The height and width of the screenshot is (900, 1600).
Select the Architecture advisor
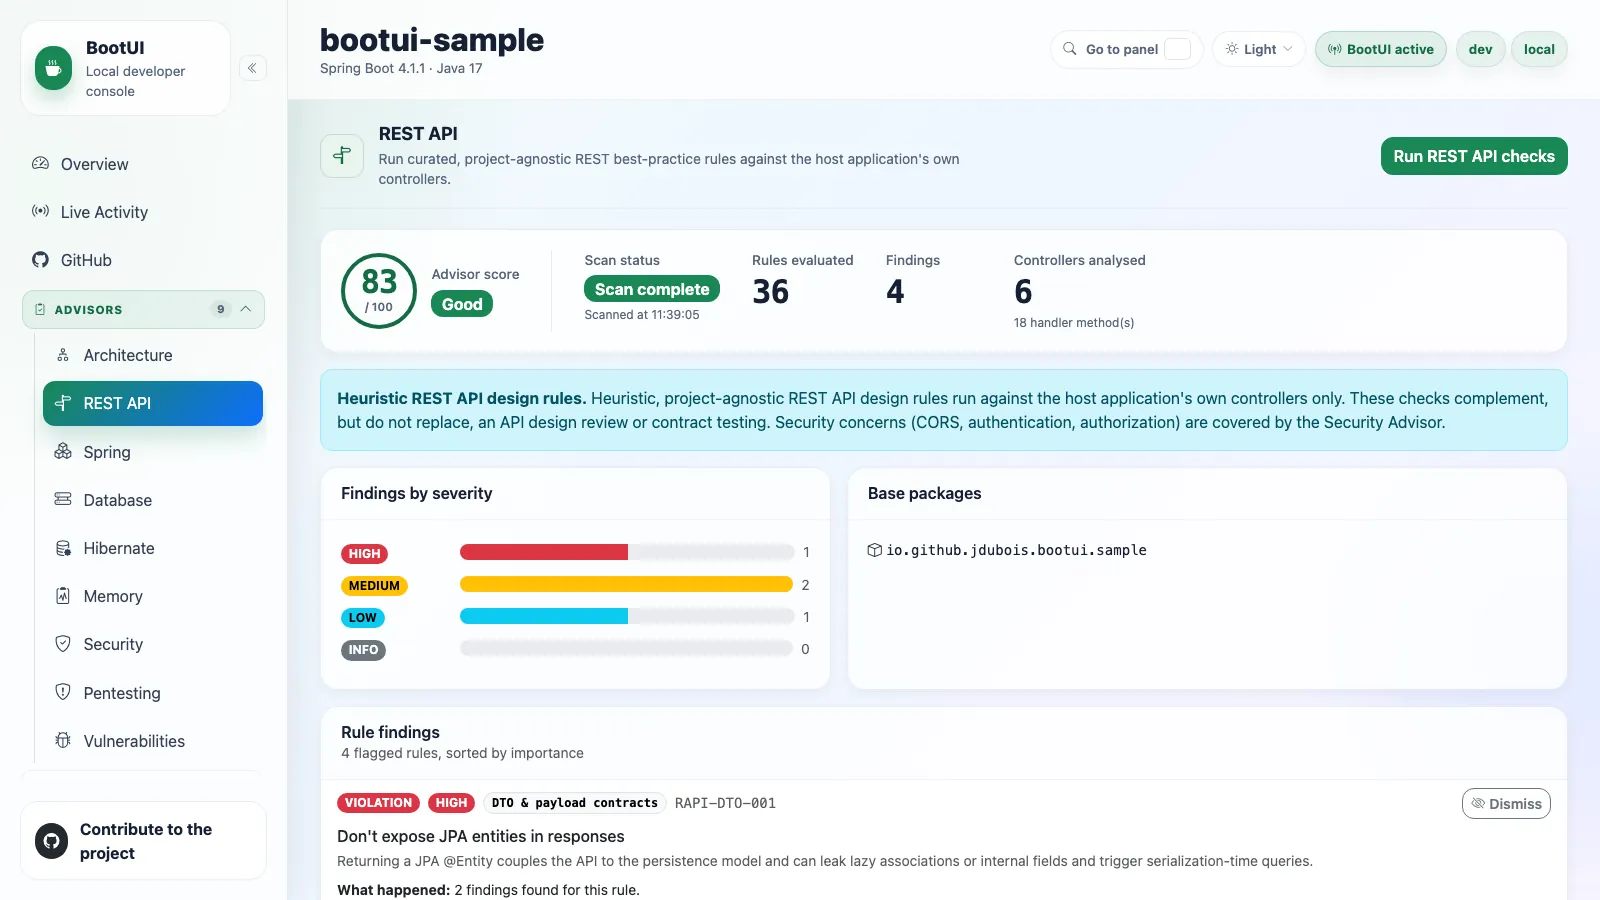153,355
